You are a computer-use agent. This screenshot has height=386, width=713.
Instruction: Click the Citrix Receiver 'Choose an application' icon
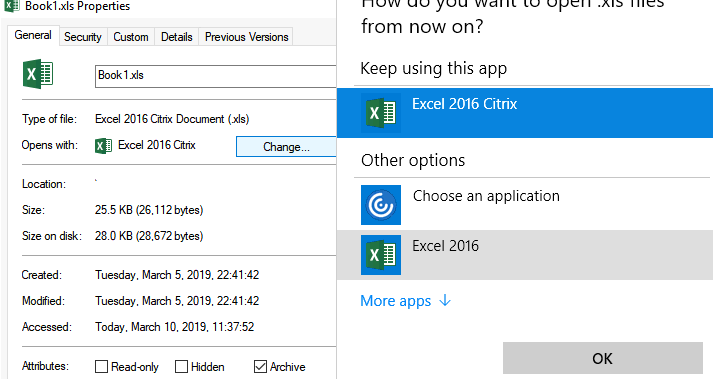(x=381, y=205)
